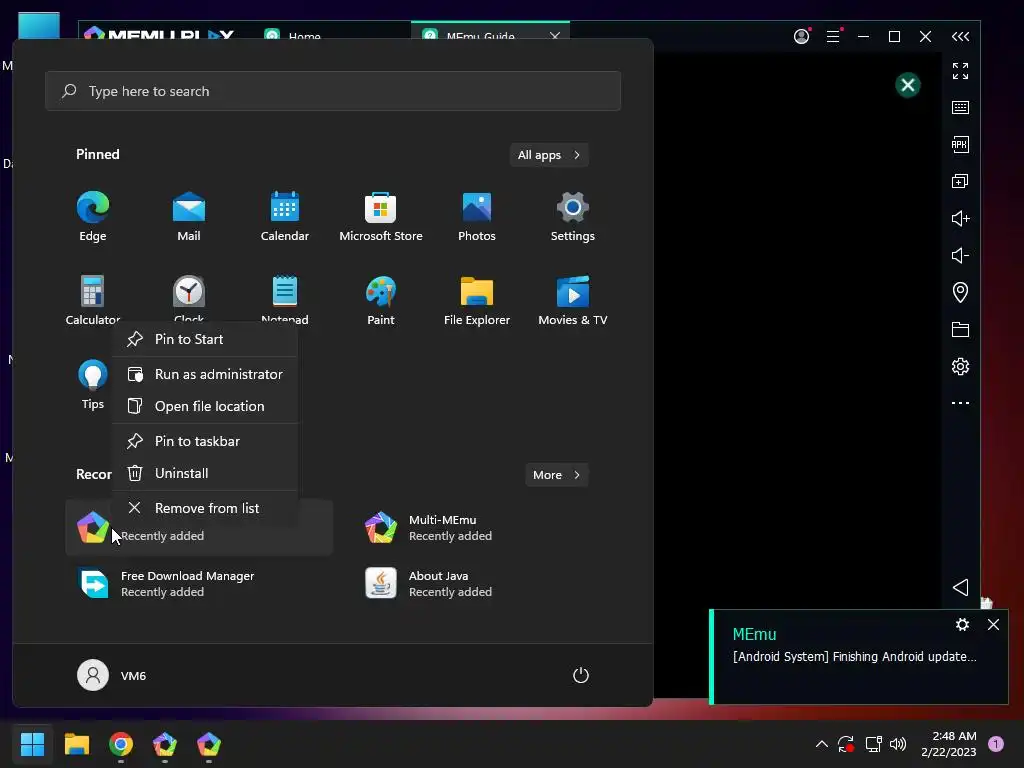Click MEmu fullscreen toolbar icon
1024x768 pixels.
coord(960,71)
